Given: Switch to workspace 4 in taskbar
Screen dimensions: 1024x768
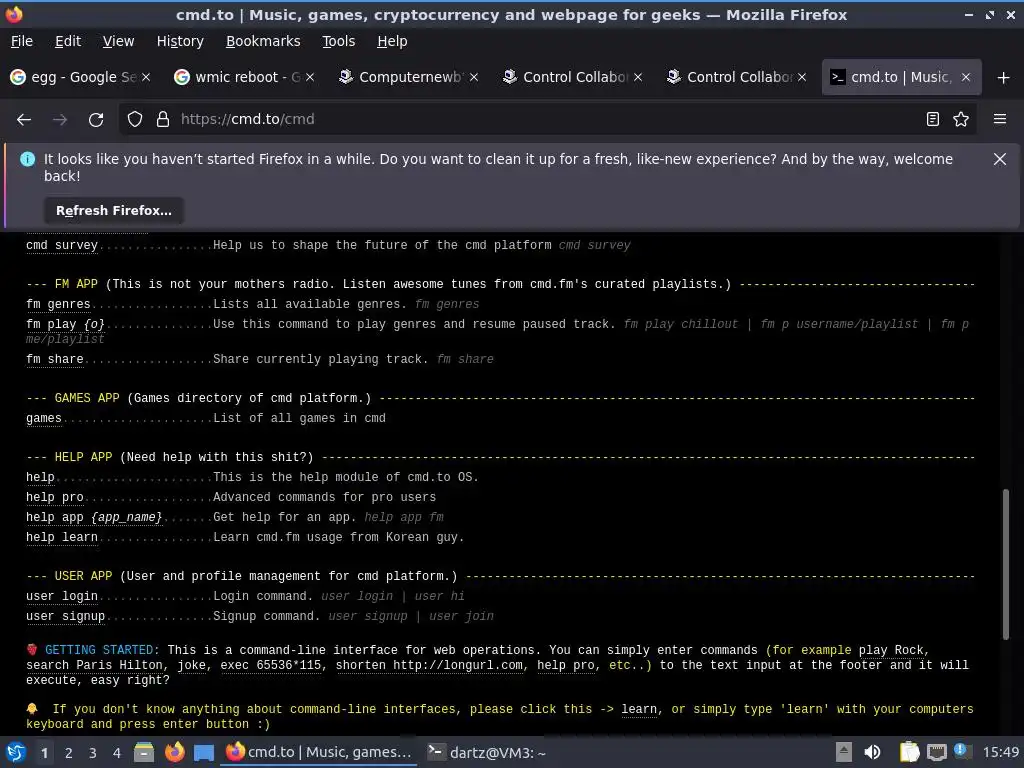Looking at the screenshot, I should click(117, 753).
